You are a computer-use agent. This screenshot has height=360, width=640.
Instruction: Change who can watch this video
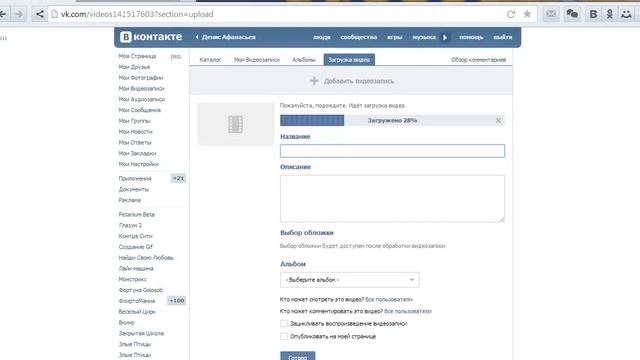tap(389, 299)
